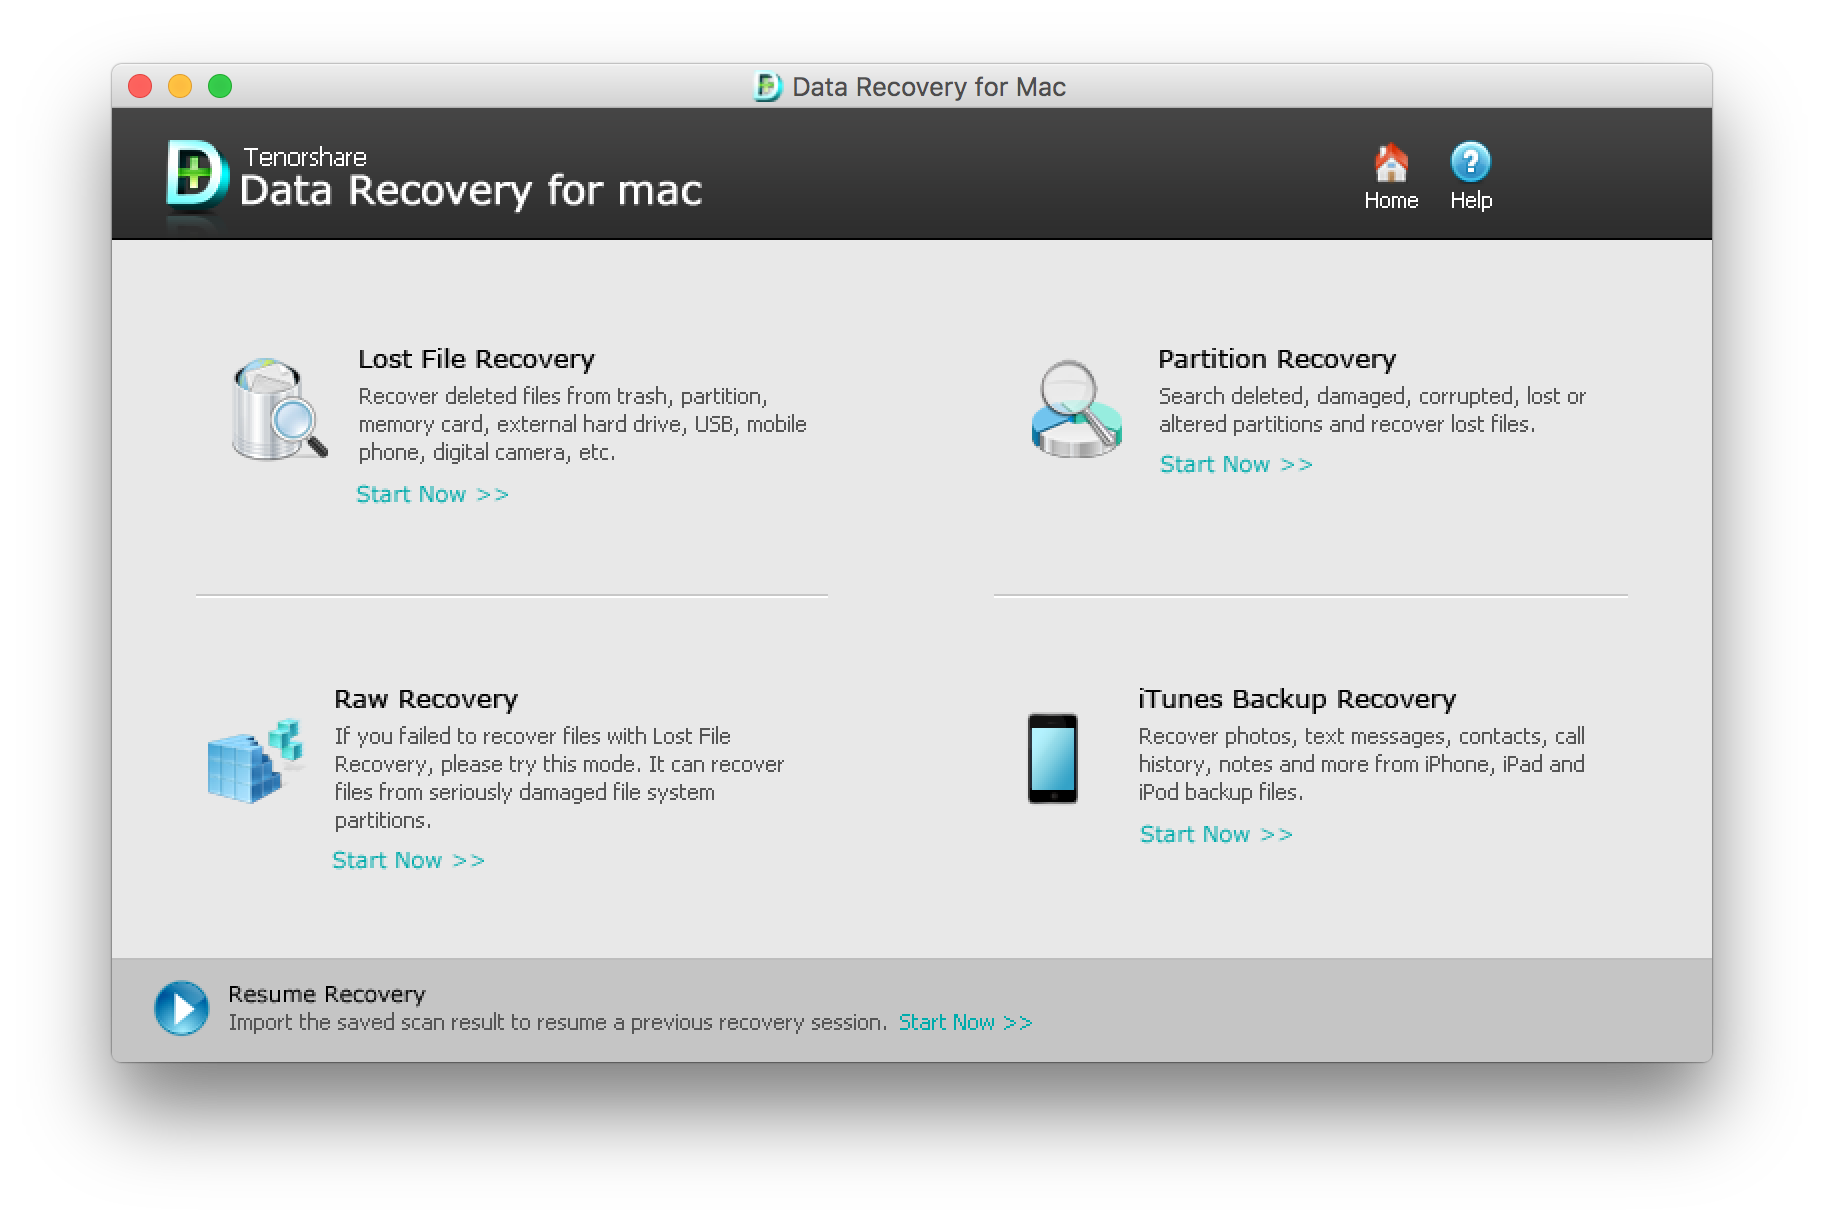This screenshot has height=1222, width=1824.
Task: Select the Resume Recovery heading
Action: tap(327, 994)
